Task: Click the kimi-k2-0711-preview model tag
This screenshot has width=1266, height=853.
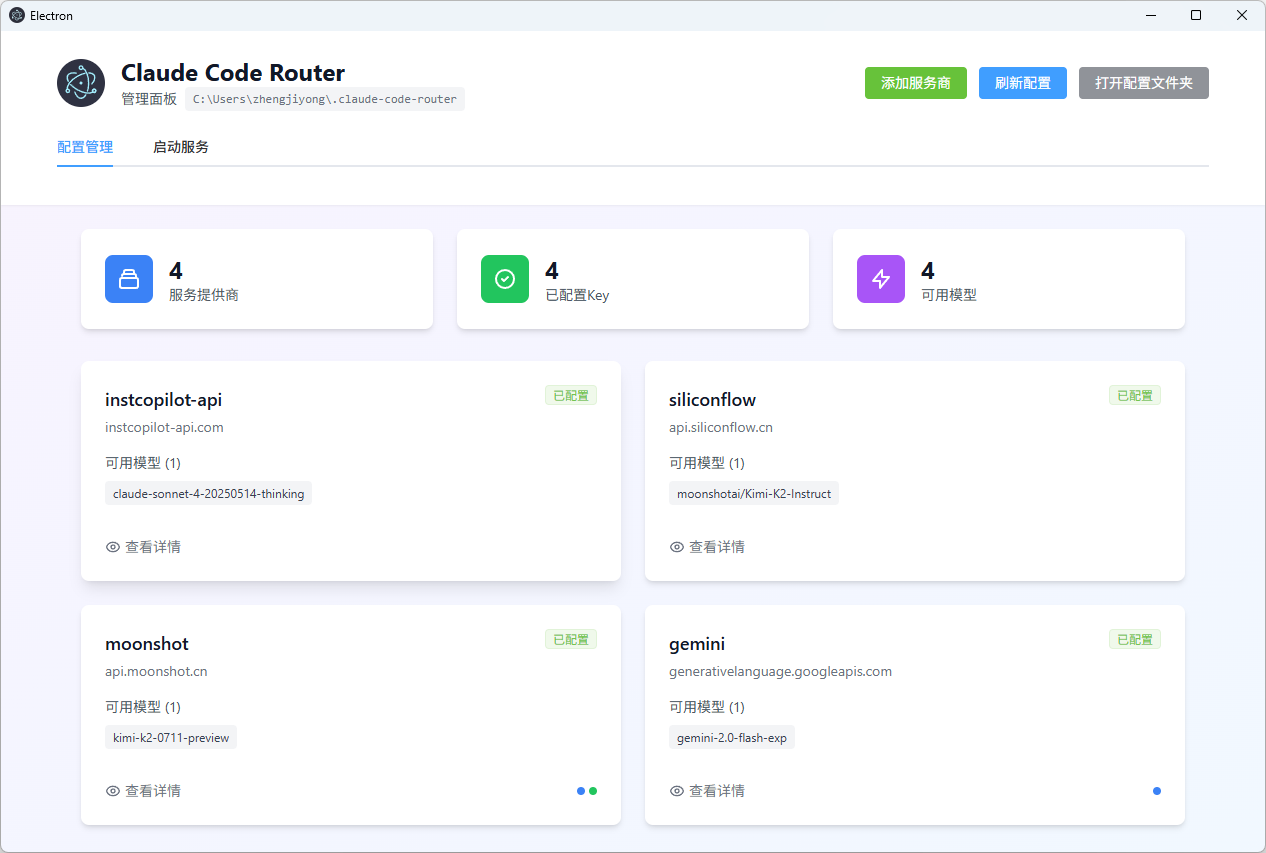Action: tap(171, 737)
